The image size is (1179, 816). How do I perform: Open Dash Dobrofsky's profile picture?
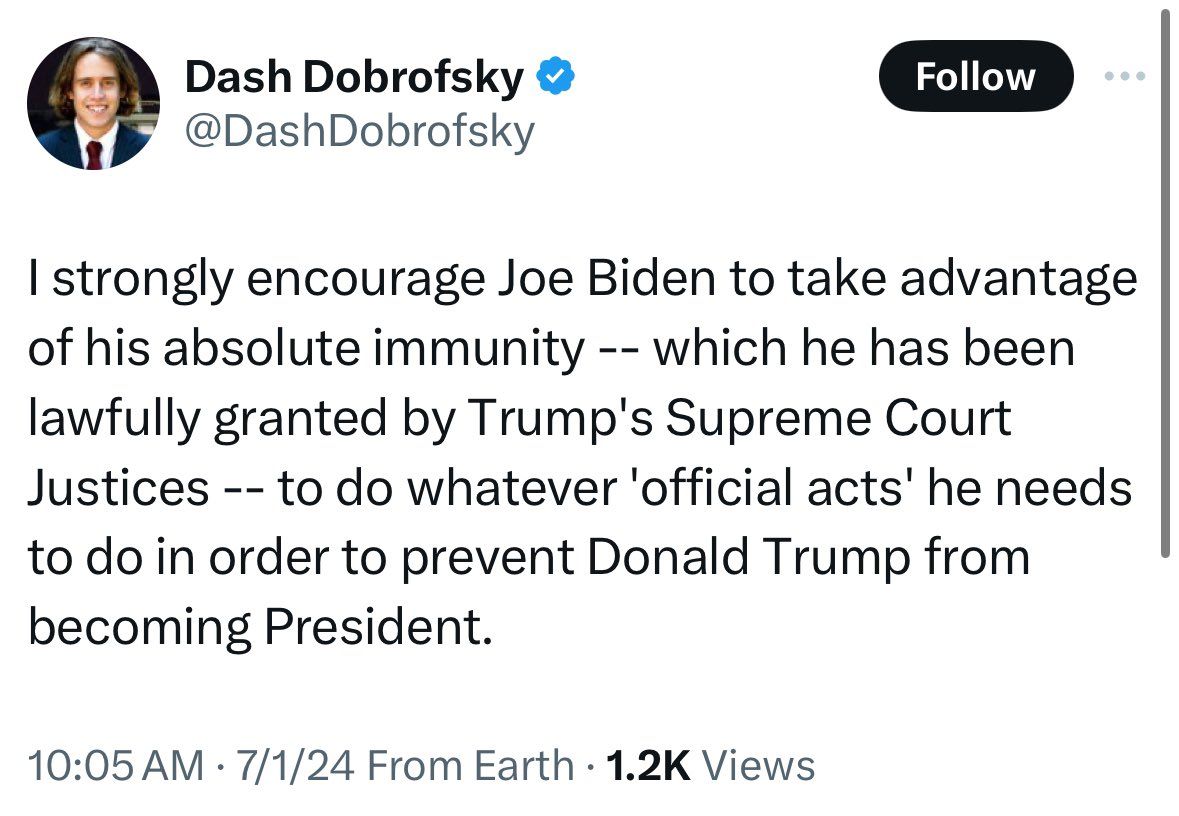pyautogui.click(x=93, y=104)
